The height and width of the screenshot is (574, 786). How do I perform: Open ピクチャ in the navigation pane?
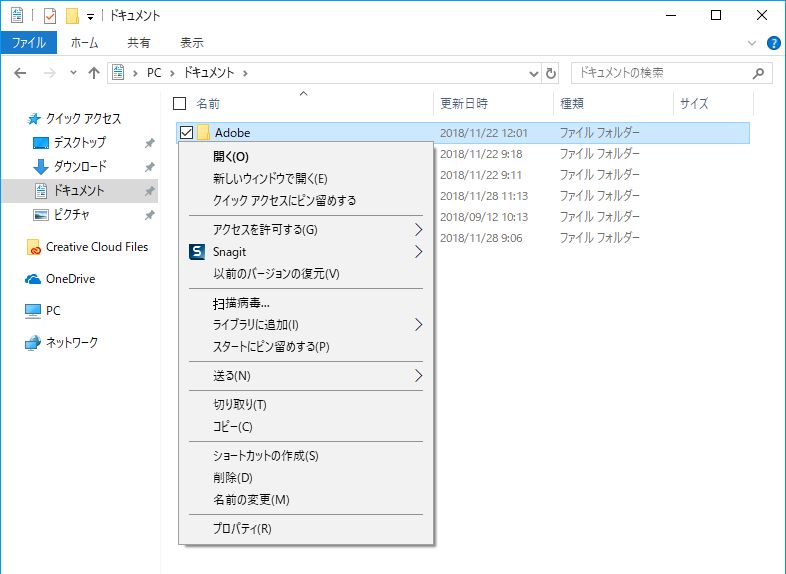point(71,215)
